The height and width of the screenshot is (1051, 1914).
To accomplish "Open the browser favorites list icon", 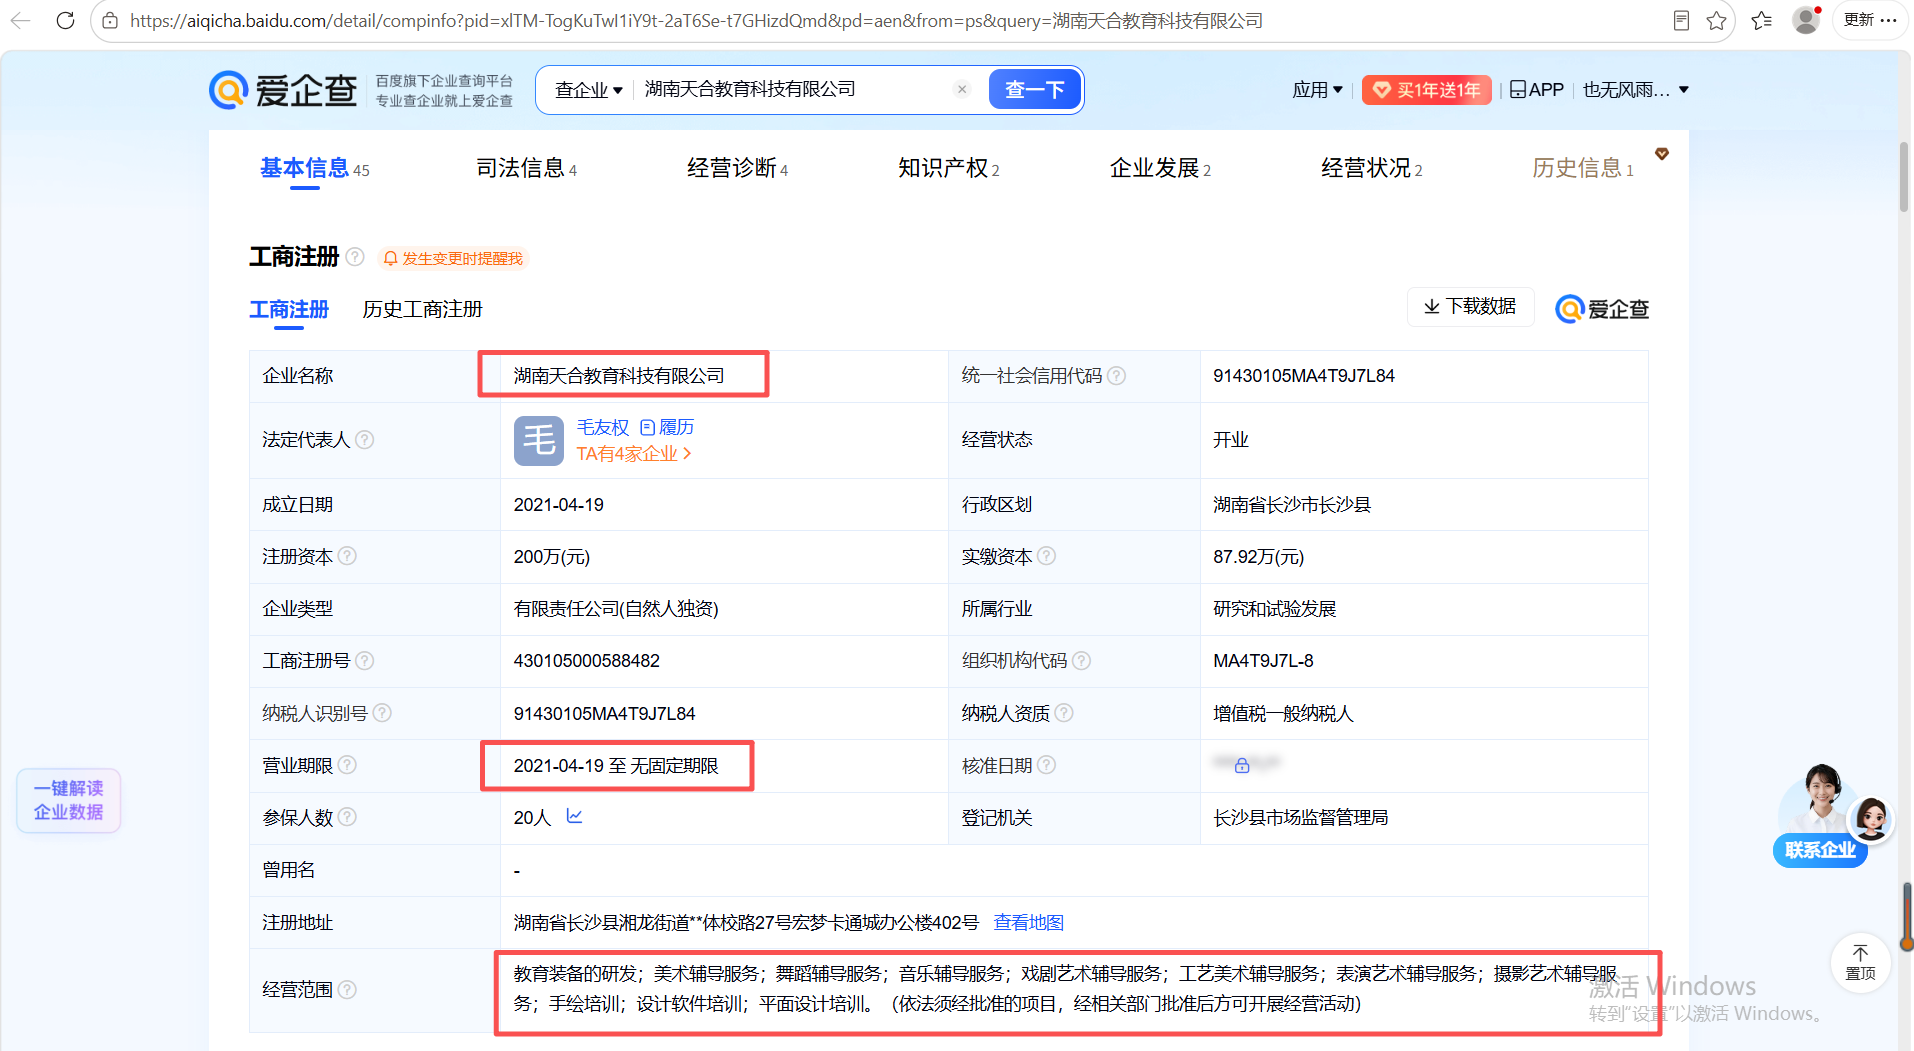I will [x=1762, y=20].
